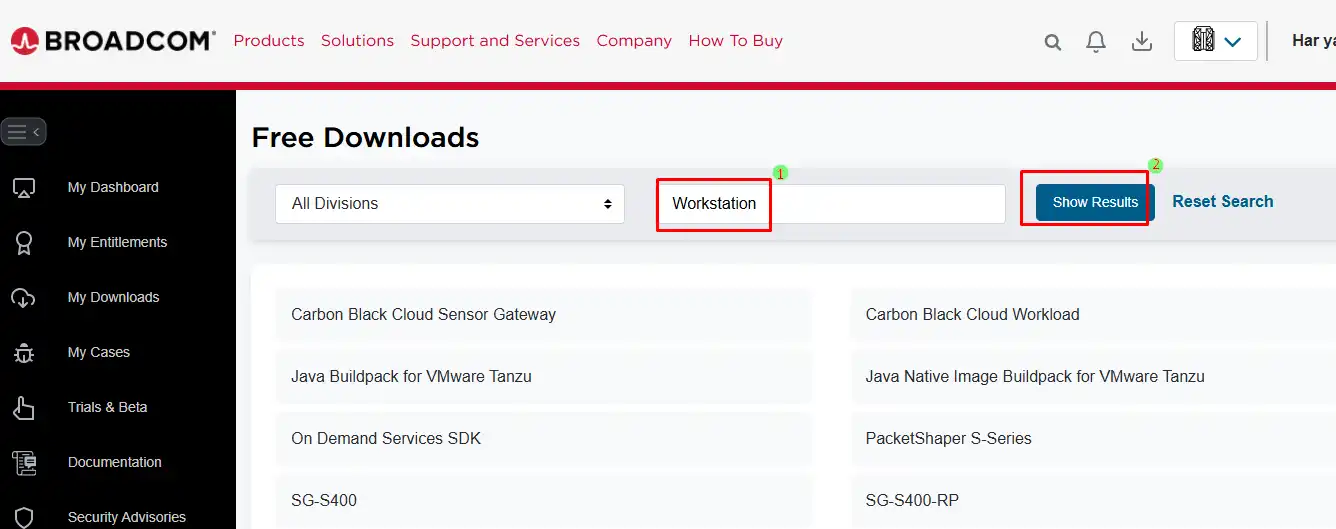This screenshot has height=529, width=1336.
Task: Click the download tray icon in header
Action: [x=1141, y=41]
